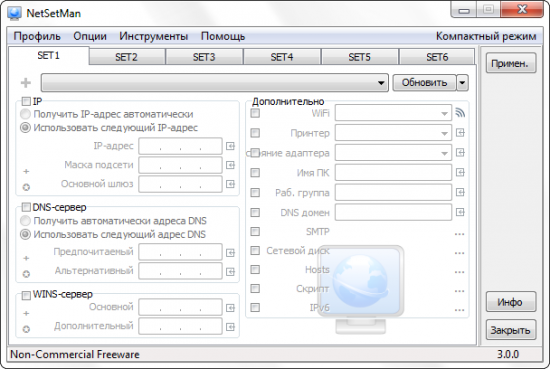This screenshot has width=550, height=369.
Task: Click the large plus icon left of adapter list
Action: (26, 83)
